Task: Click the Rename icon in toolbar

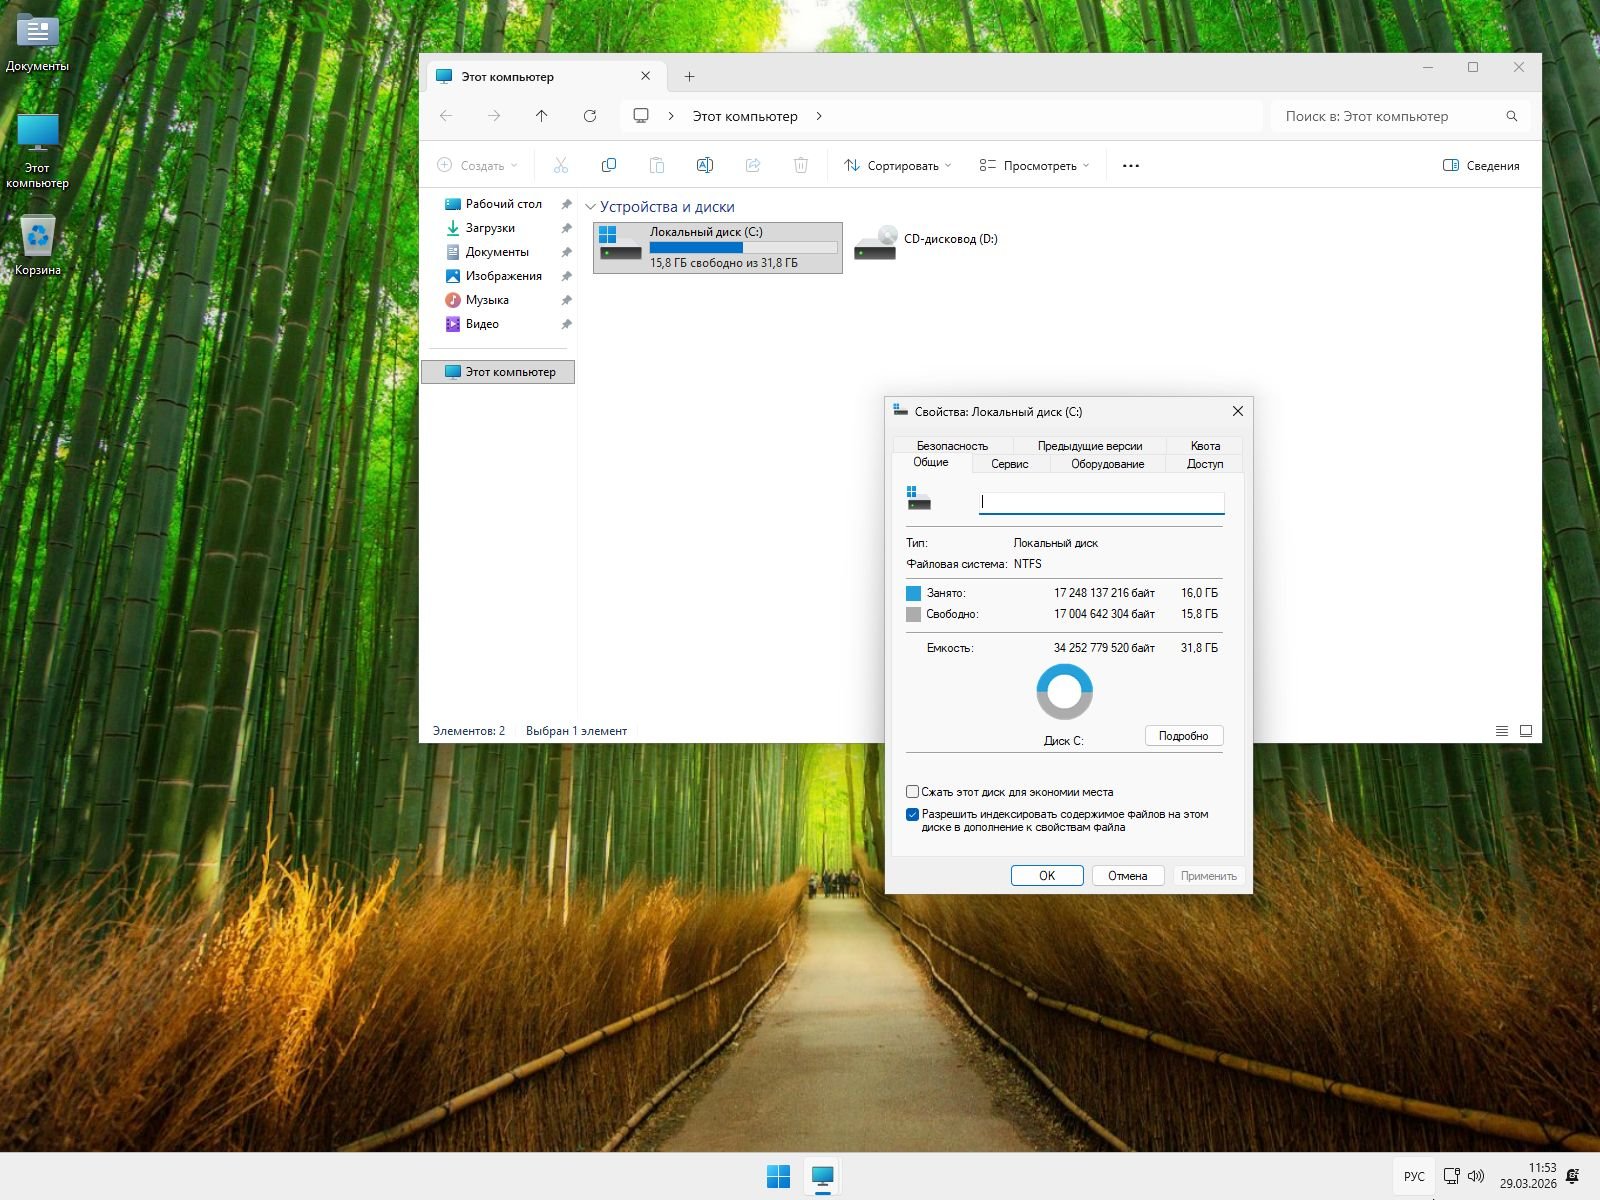Action: [x=704, y=165]
